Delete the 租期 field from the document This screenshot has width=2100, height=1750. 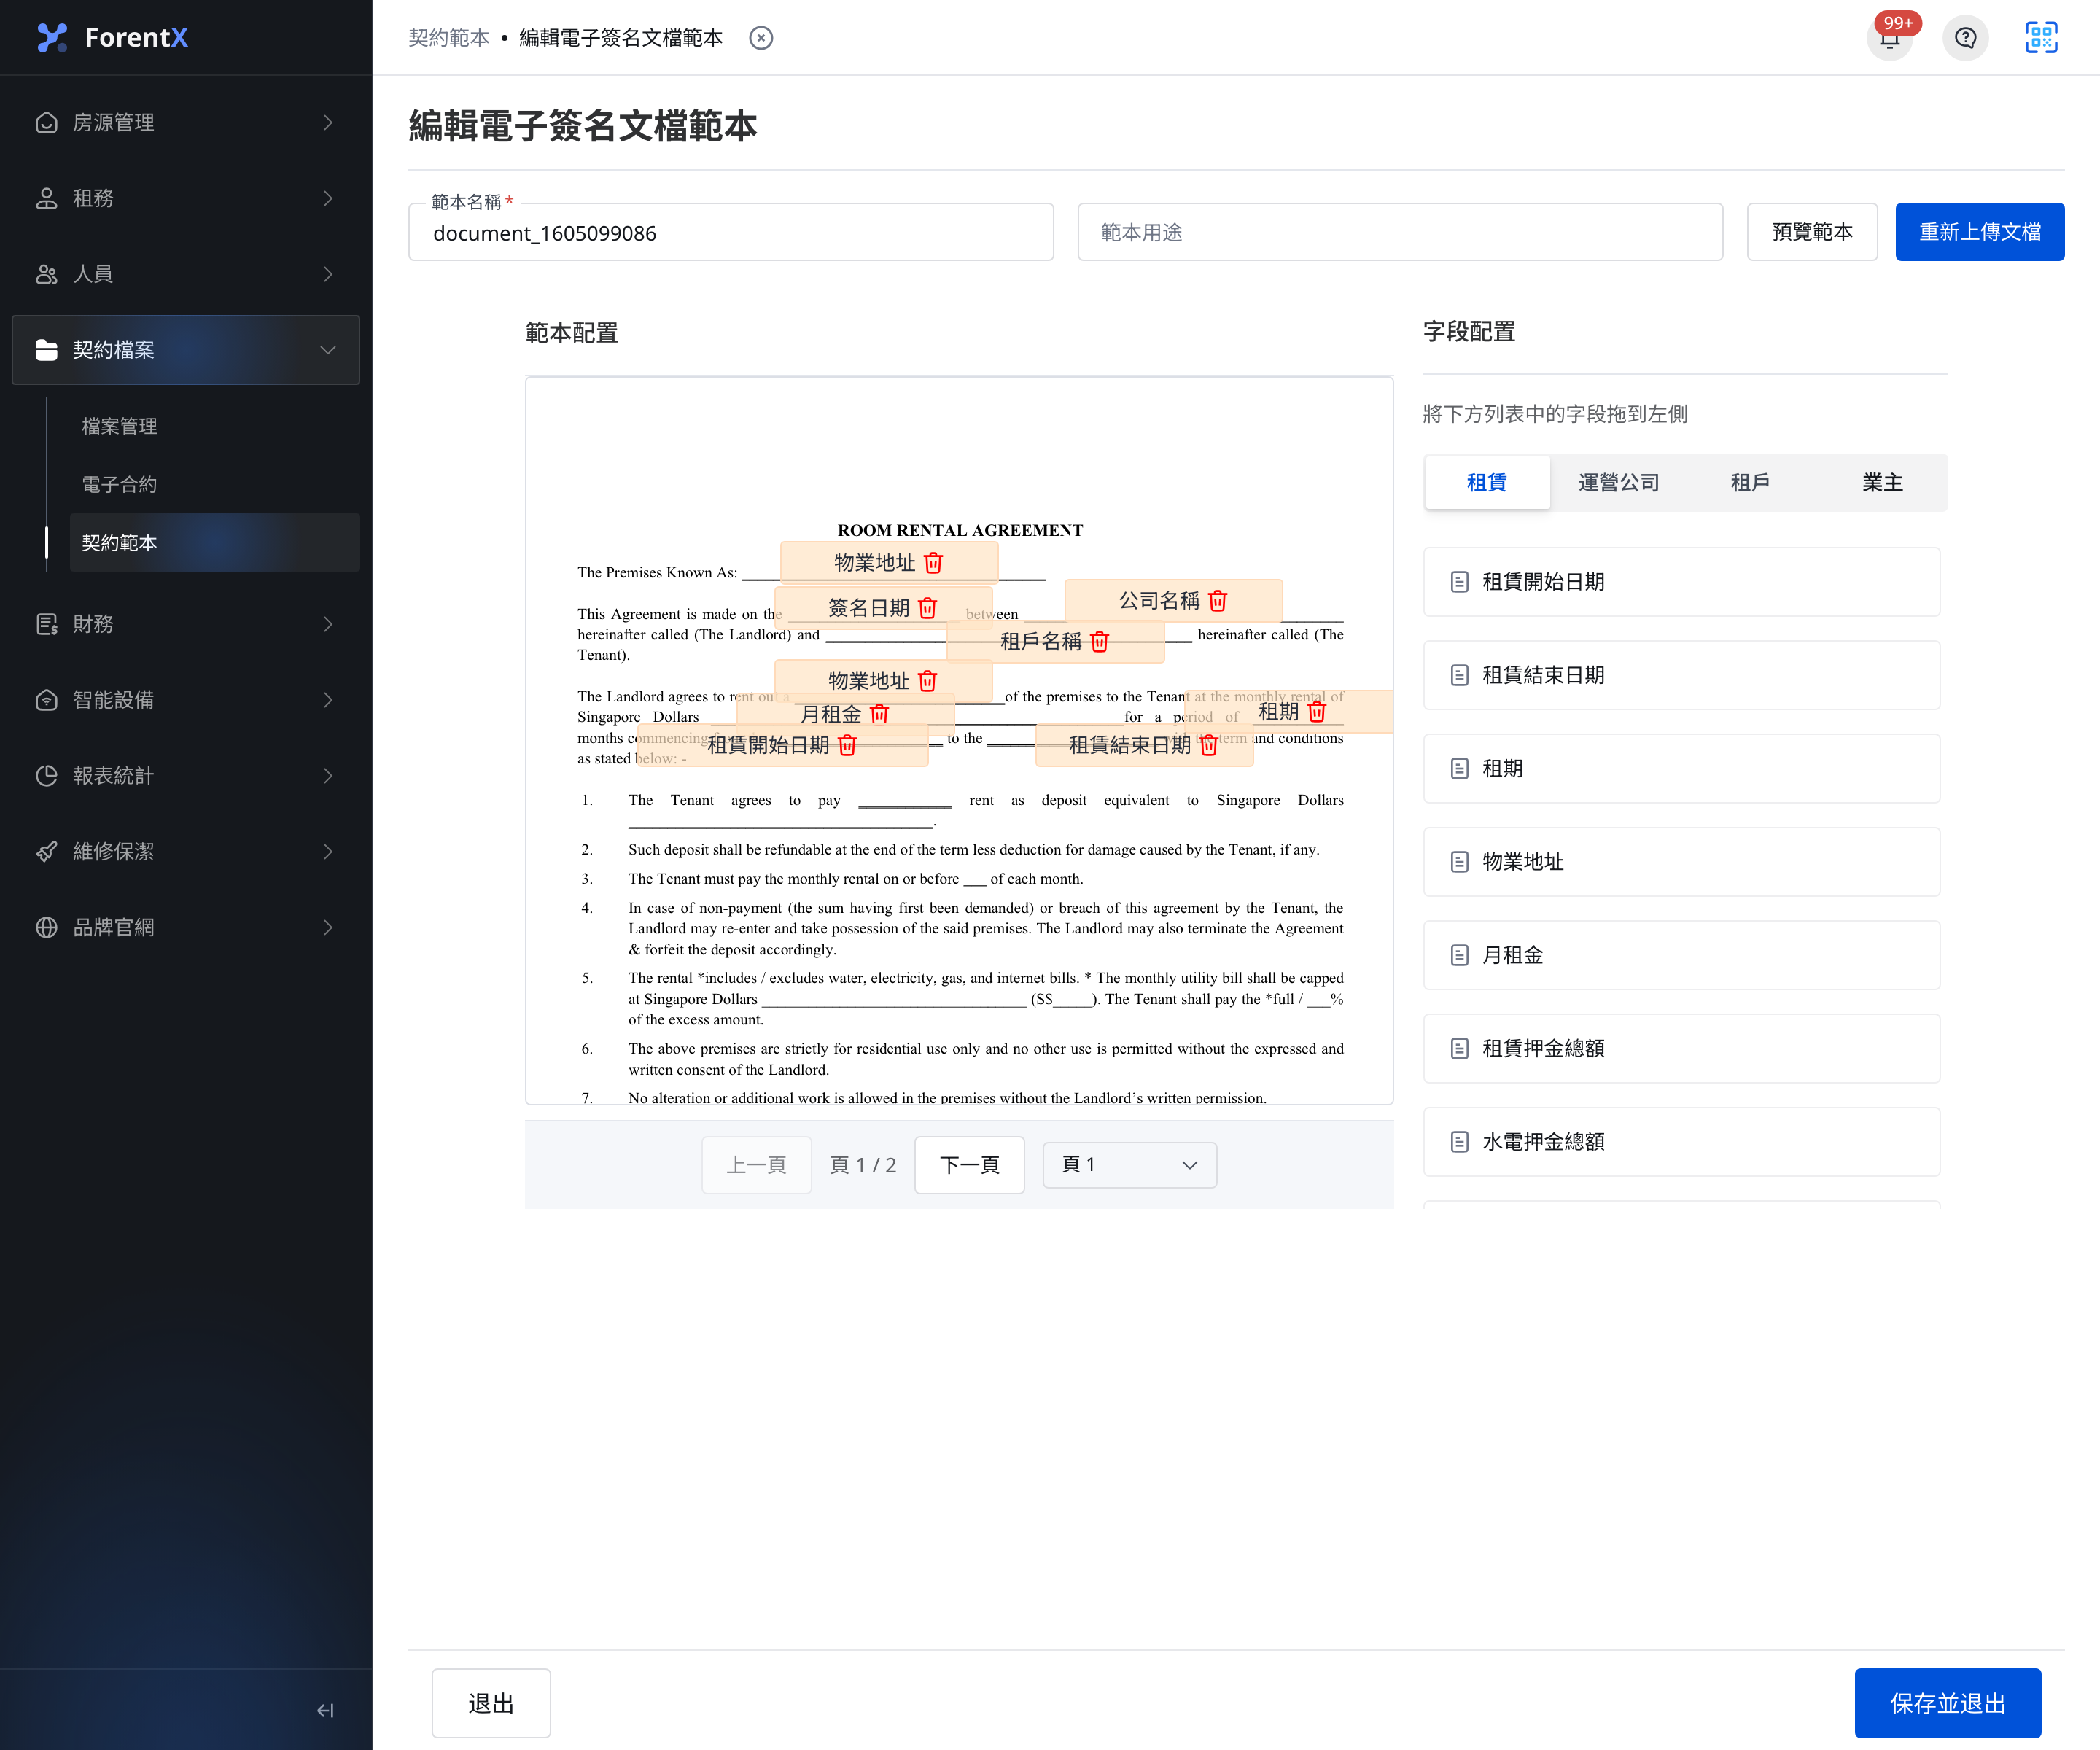(x=1316, y=712)
